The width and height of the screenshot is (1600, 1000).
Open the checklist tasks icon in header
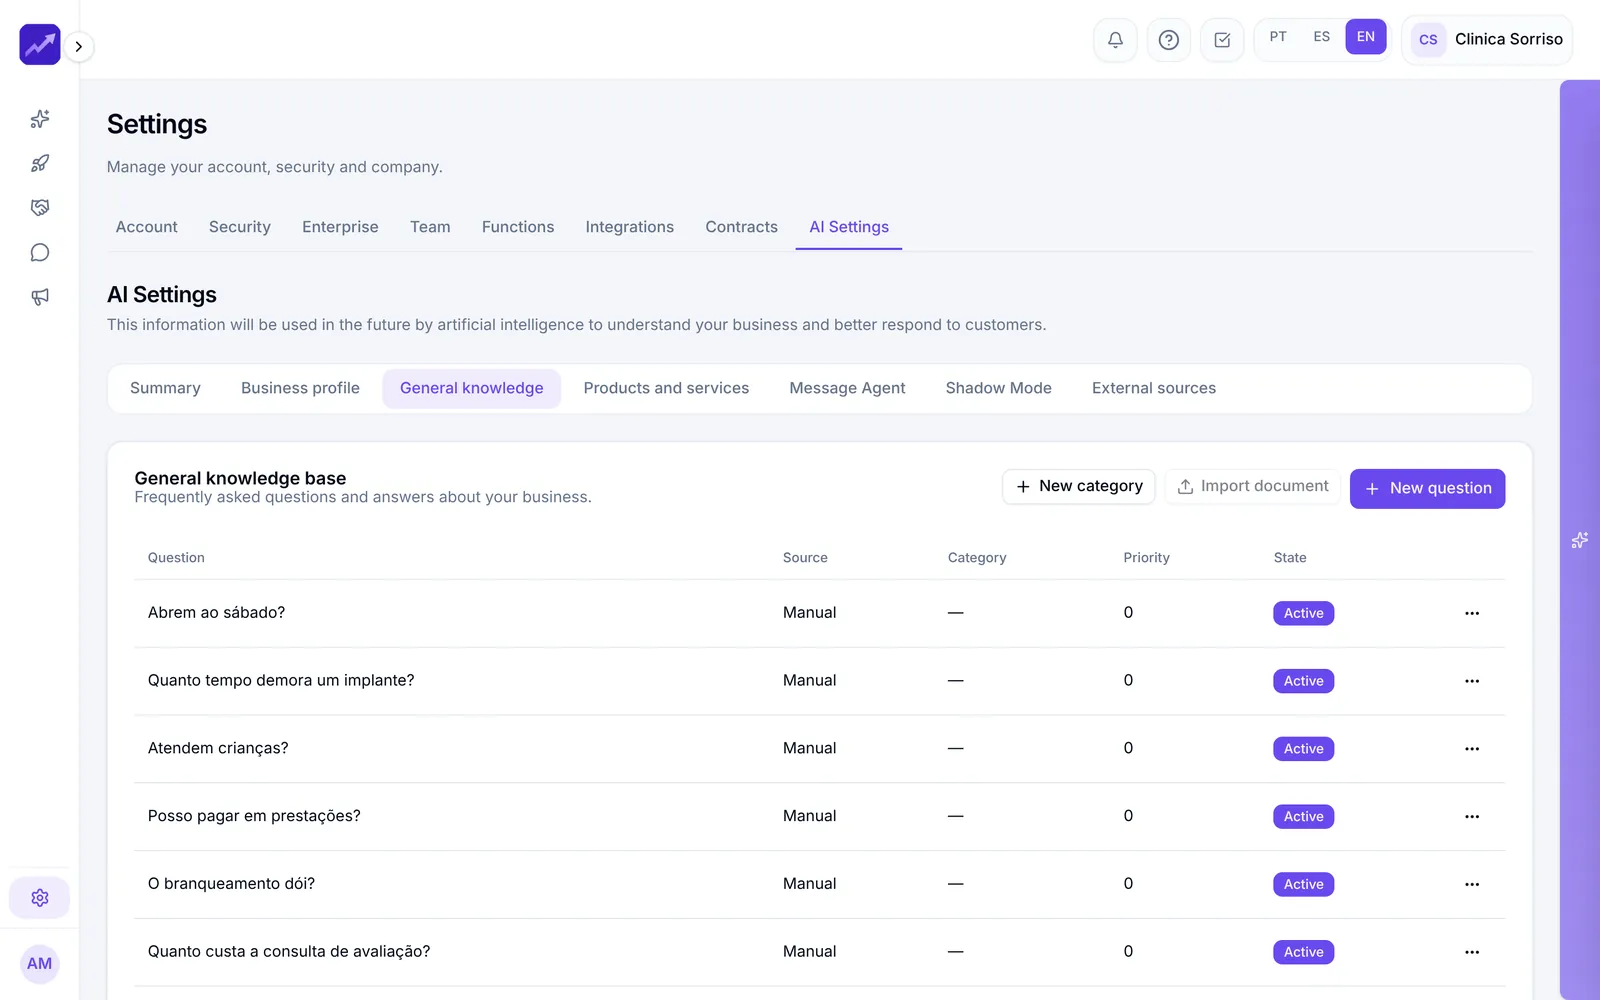click(1222, 40)
